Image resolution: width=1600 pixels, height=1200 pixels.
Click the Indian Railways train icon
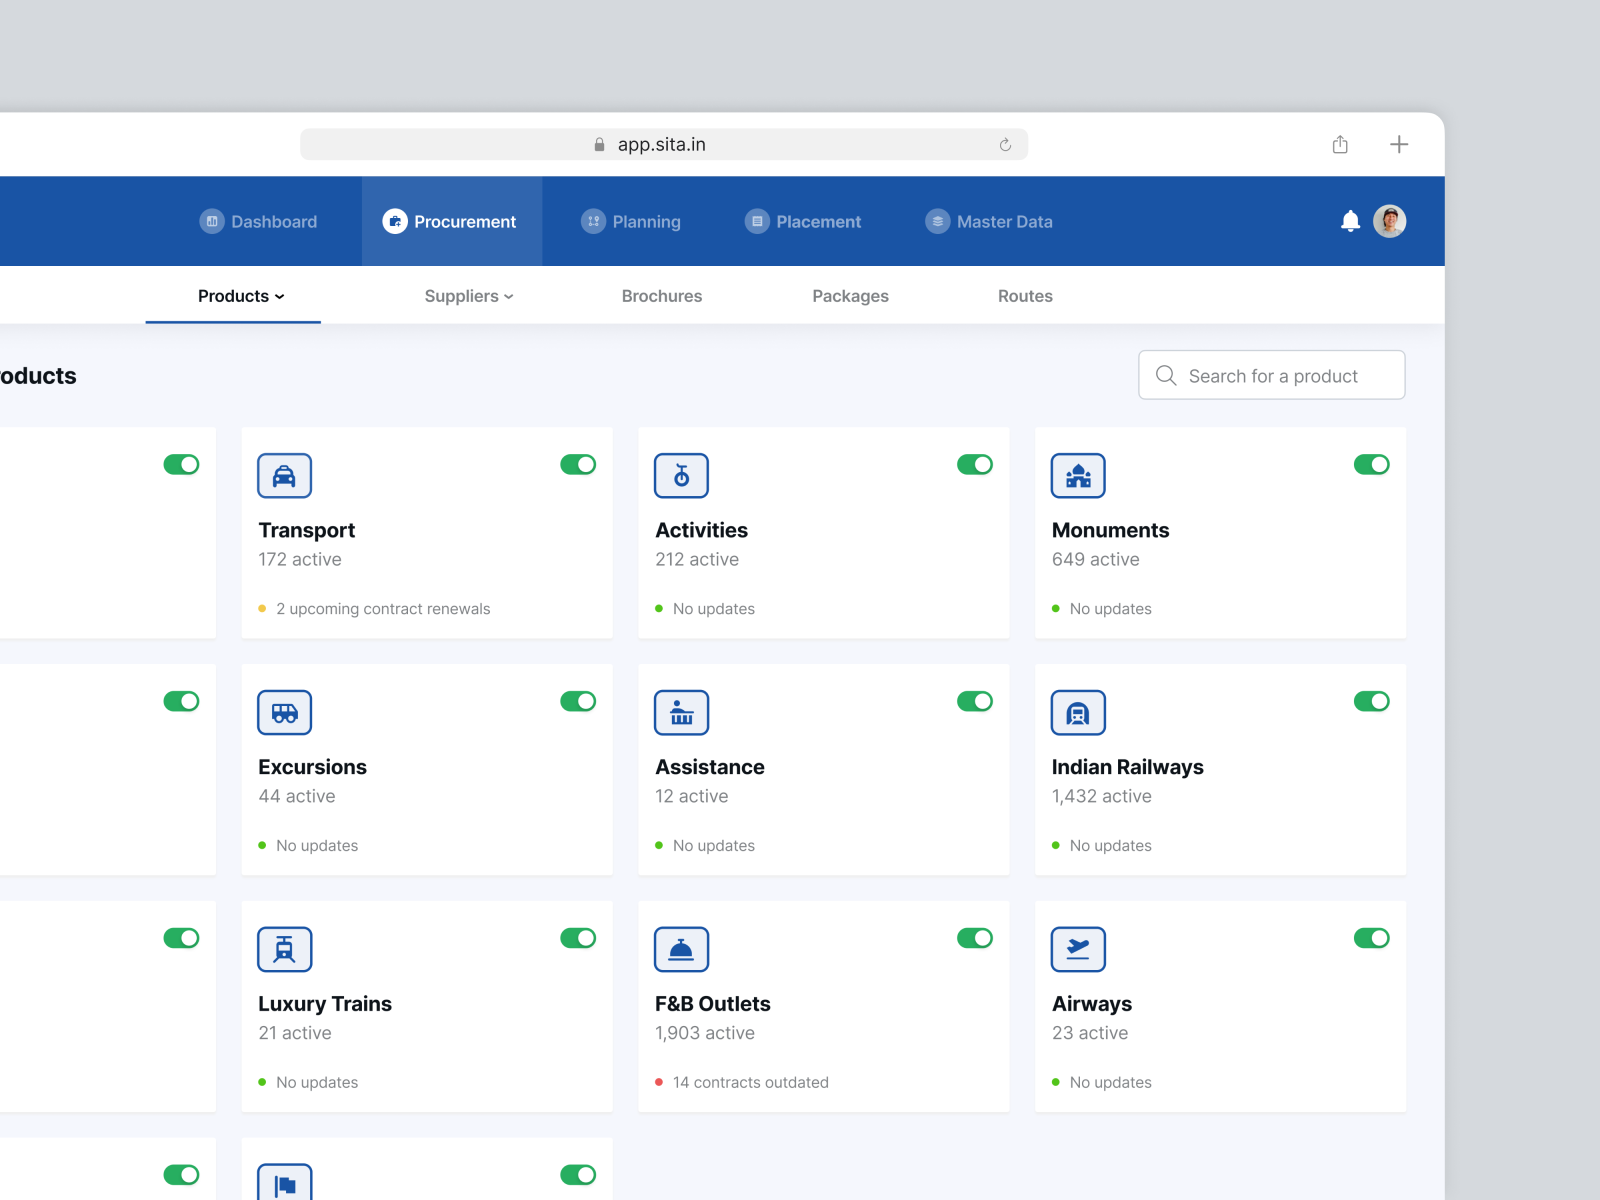point(1078,713)
